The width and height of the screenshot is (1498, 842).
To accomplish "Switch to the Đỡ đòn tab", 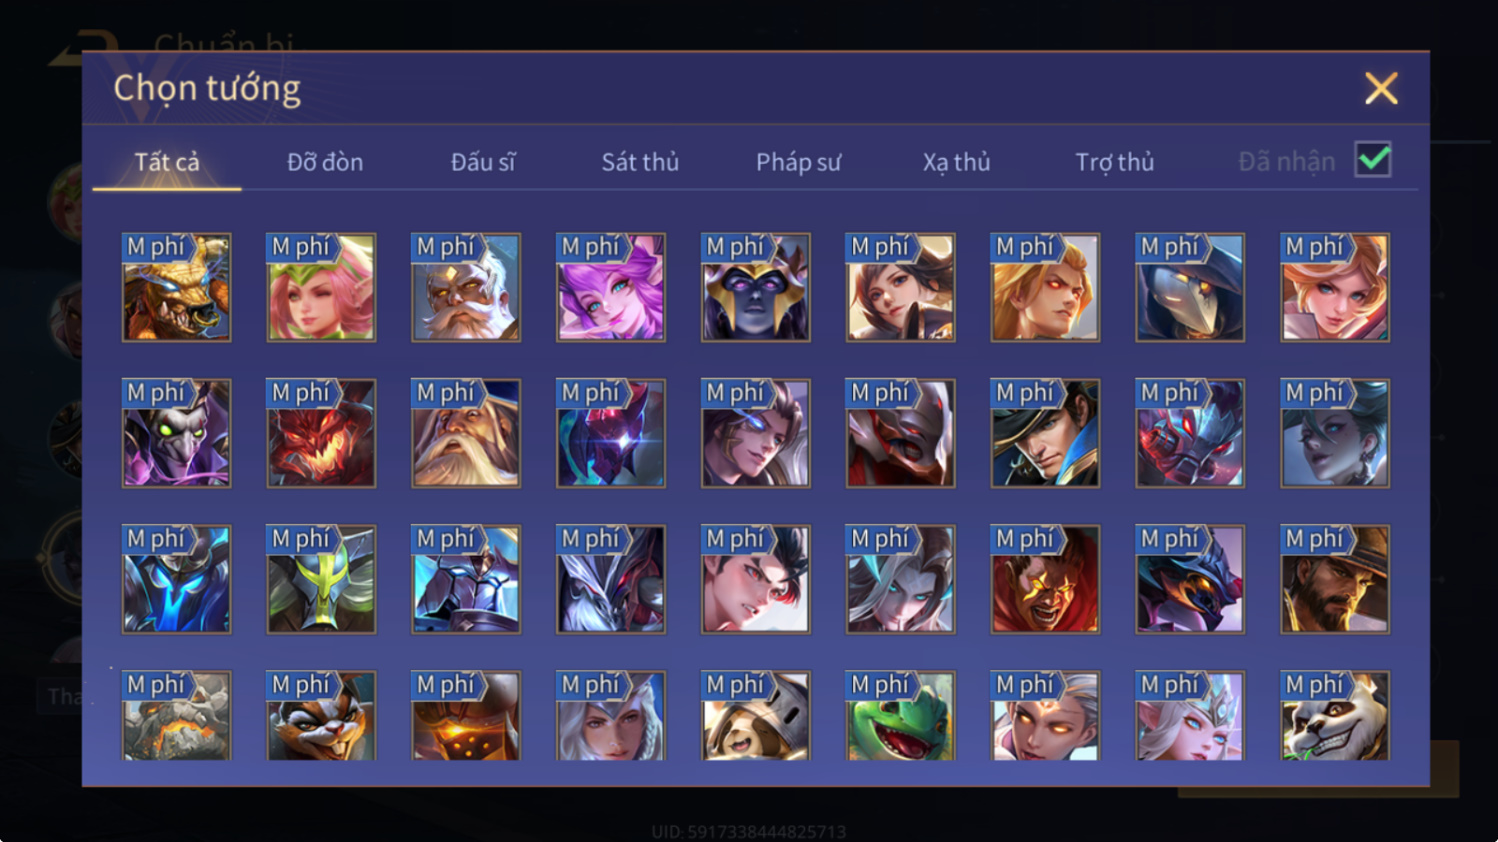I will pyautogui.click(x=325, y=162).
